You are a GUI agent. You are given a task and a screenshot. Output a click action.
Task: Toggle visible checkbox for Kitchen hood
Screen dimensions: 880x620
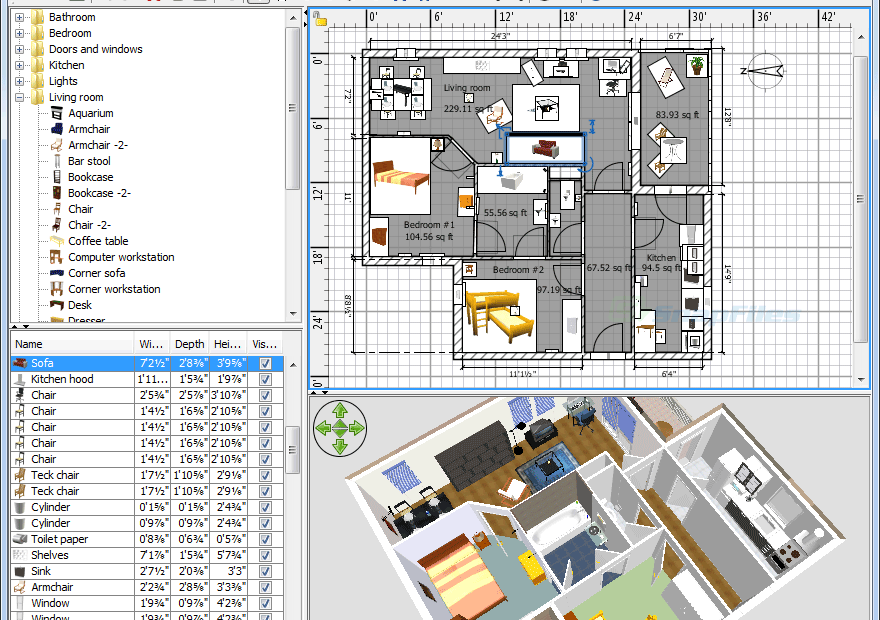[265, 380]
